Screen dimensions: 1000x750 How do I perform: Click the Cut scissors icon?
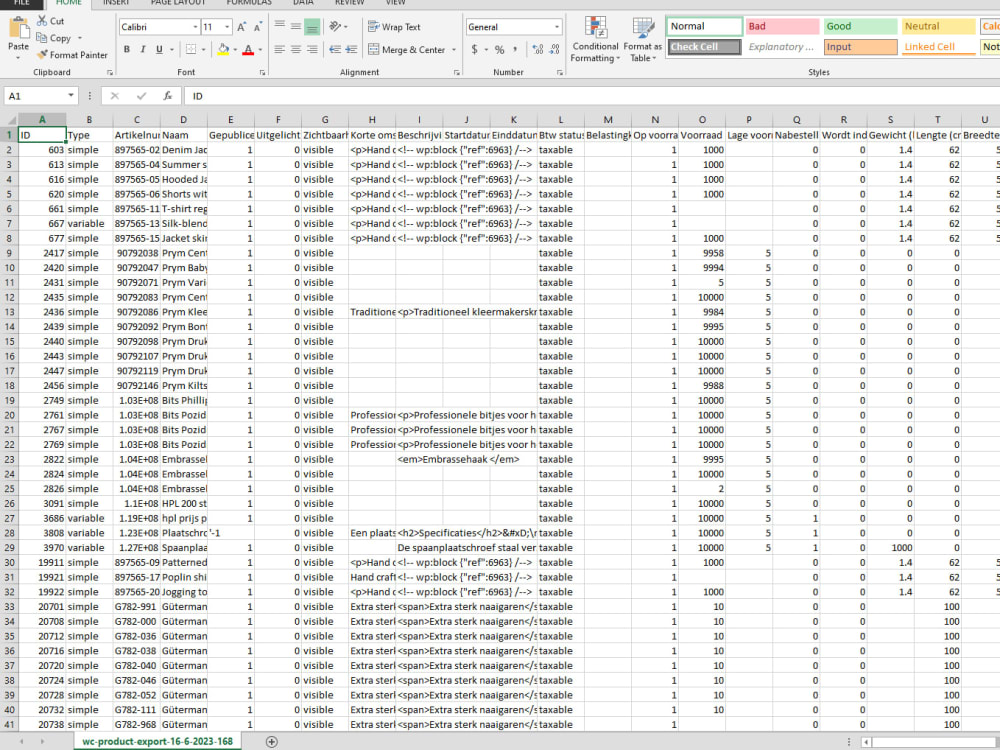(x=42, y=21)
